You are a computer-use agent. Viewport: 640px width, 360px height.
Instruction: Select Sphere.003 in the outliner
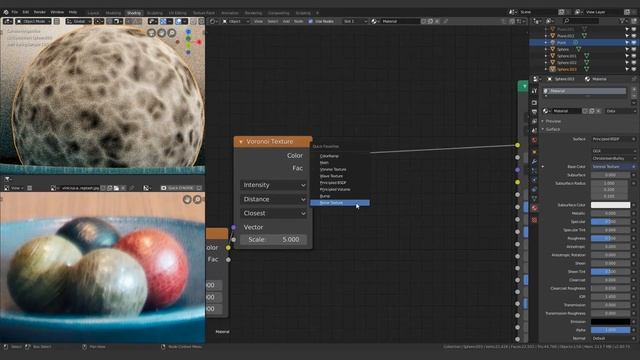(567, 69)
